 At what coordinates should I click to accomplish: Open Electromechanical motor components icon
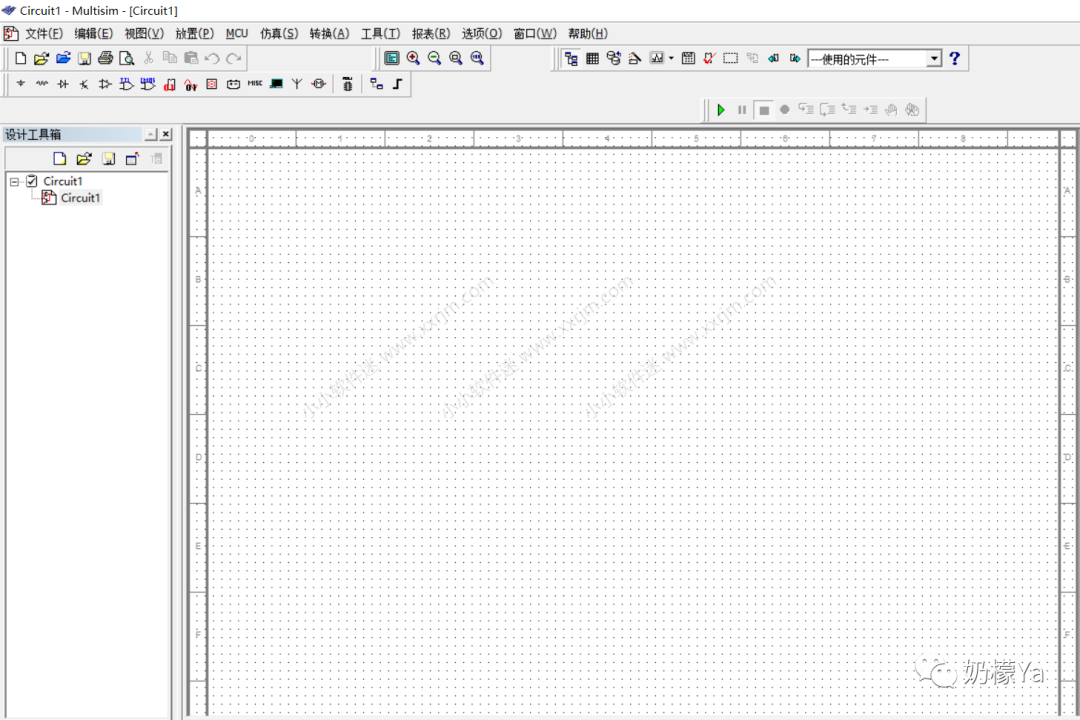(x=318, y=84)
